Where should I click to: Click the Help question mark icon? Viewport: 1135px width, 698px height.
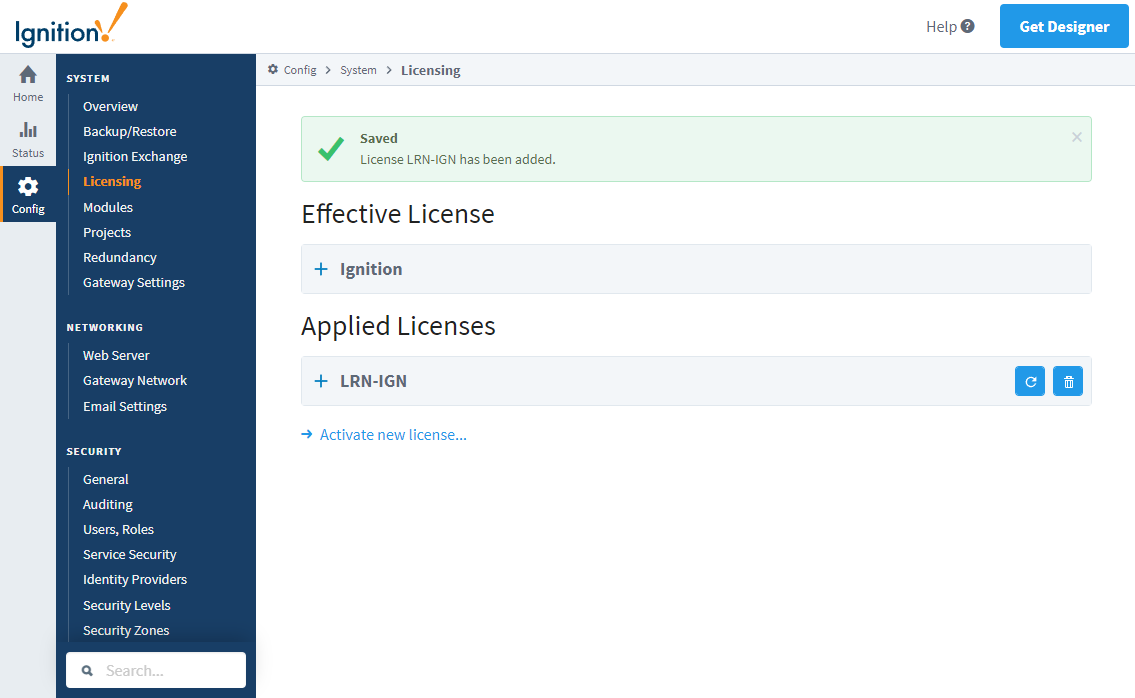tap(968, 26)
